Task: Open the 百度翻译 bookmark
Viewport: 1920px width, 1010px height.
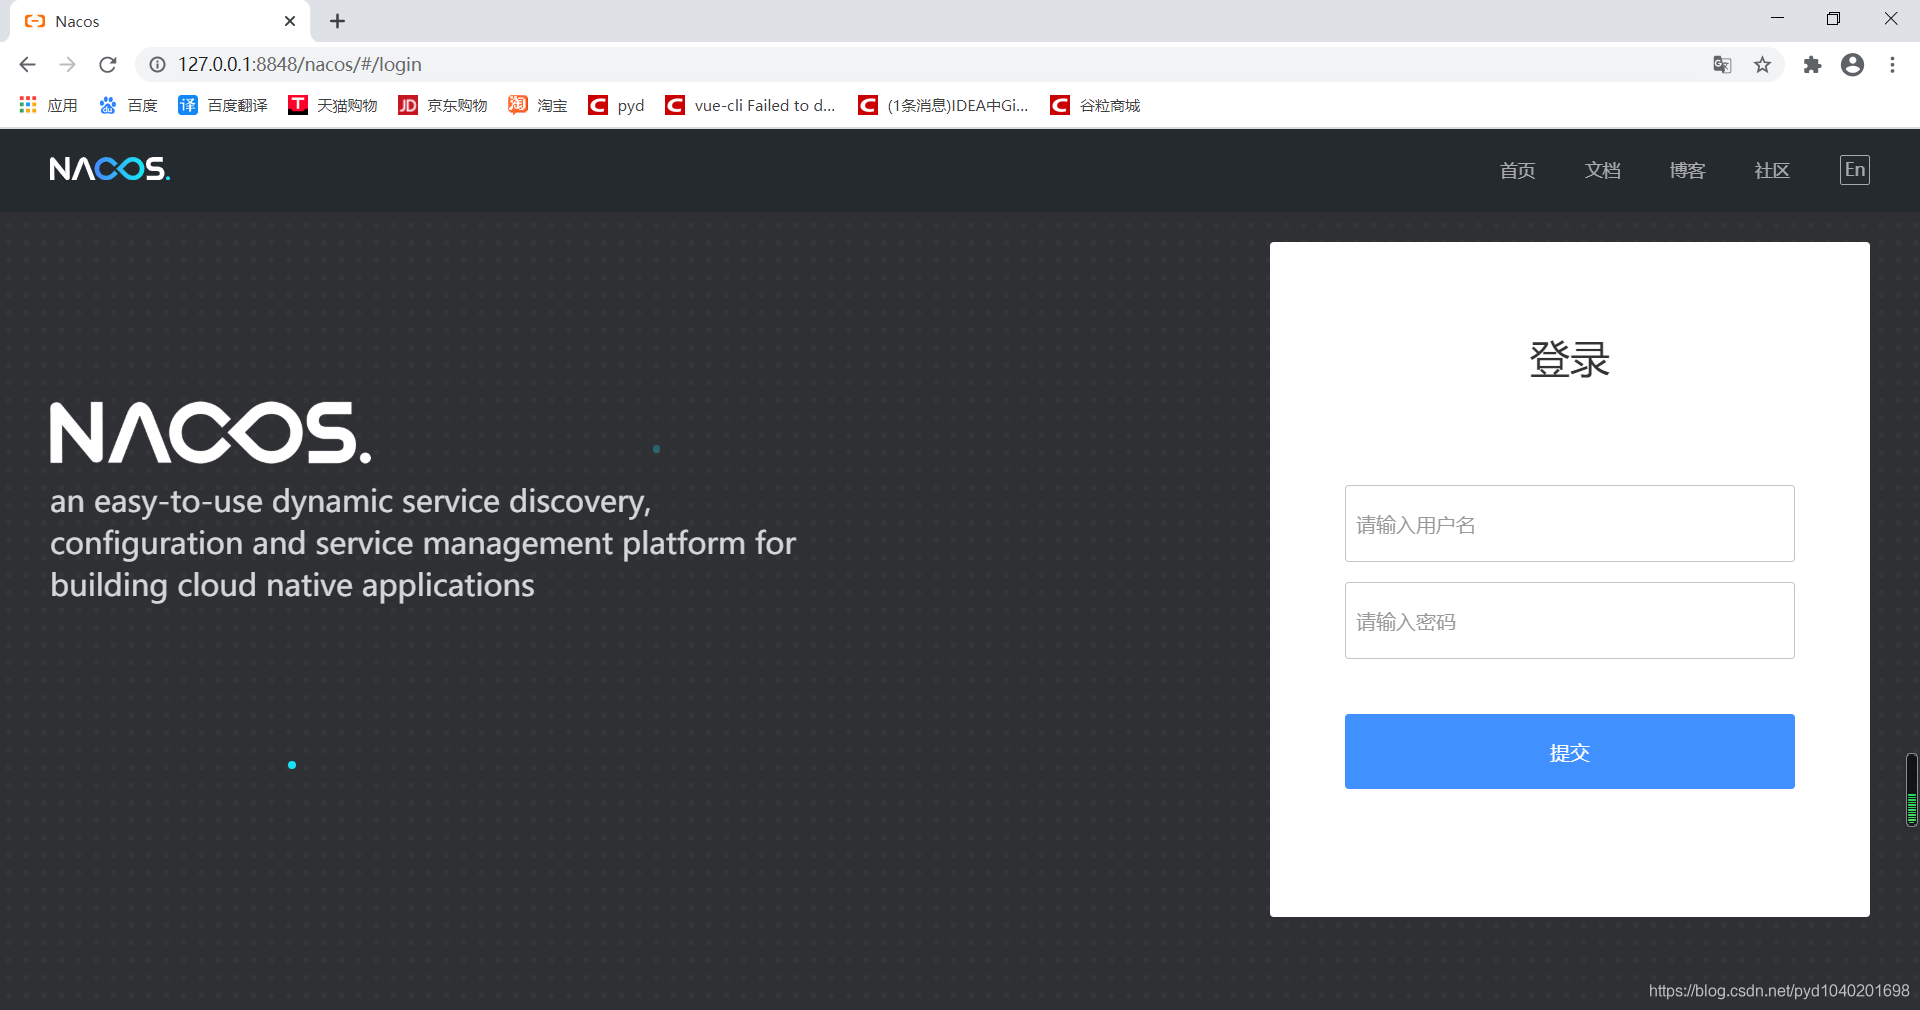Action: pos(223,105)
